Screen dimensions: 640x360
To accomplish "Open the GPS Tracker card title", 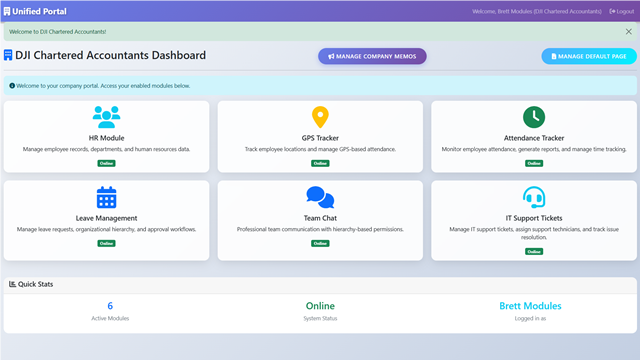I will point(320,138).
